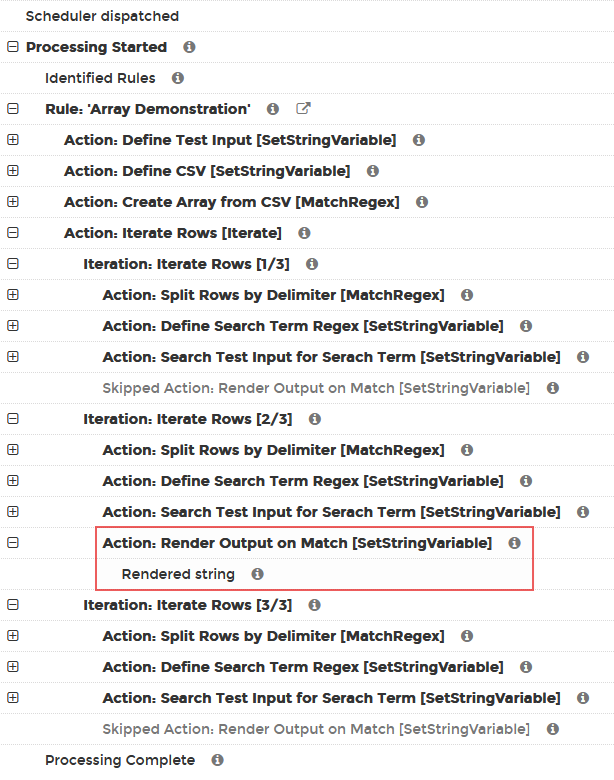The width and height of the screenshot is (614, 780).
Task: Expand Create Array from CSV action
Action: click(x=13, y=202)
